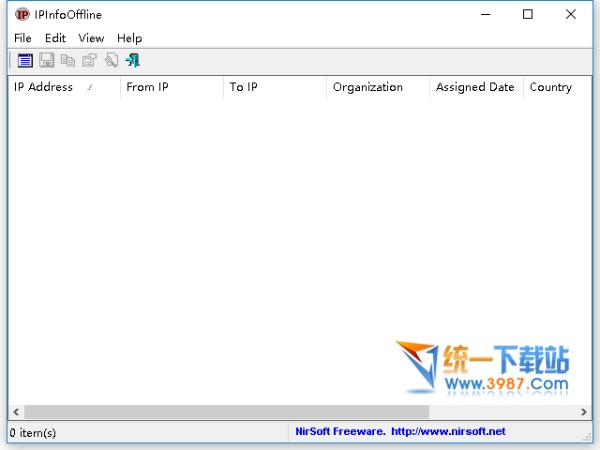Sort by the Assigned Date column
The height and width of the screenshot is (450, 600).
[475, 87]
